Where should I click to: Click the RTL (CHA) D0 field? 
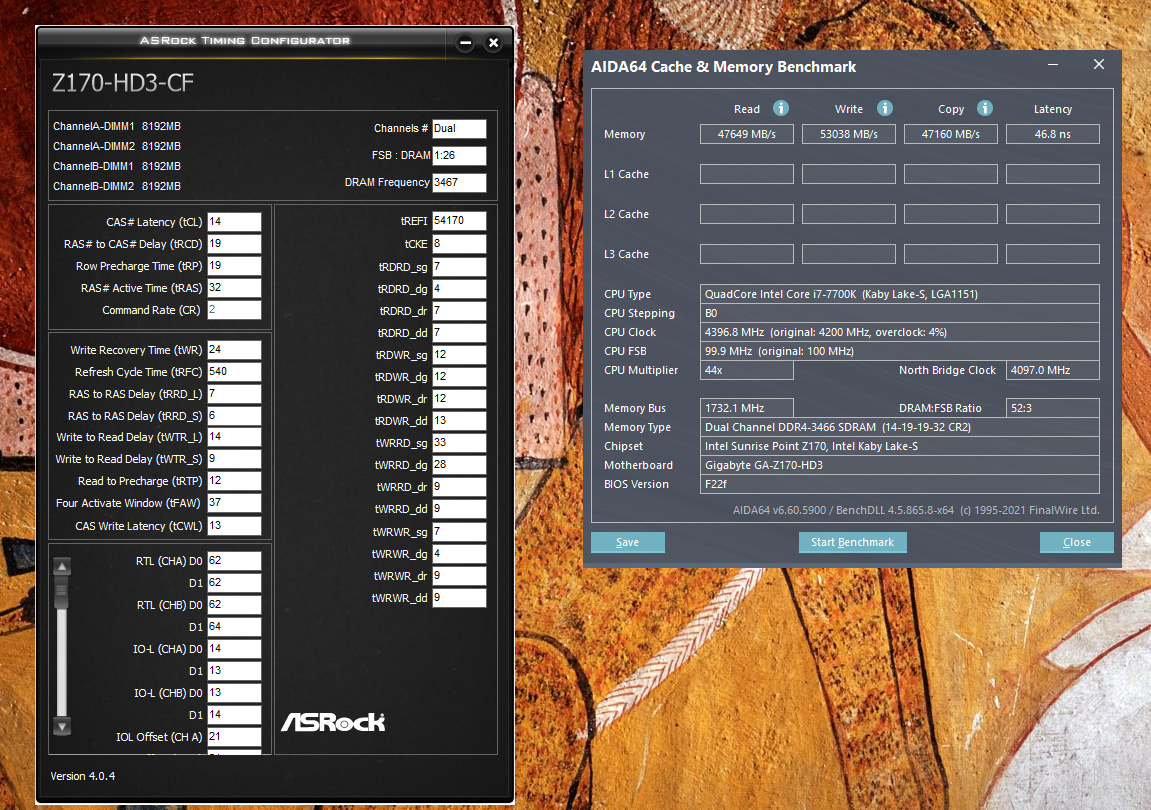click(x=234, y=561)
